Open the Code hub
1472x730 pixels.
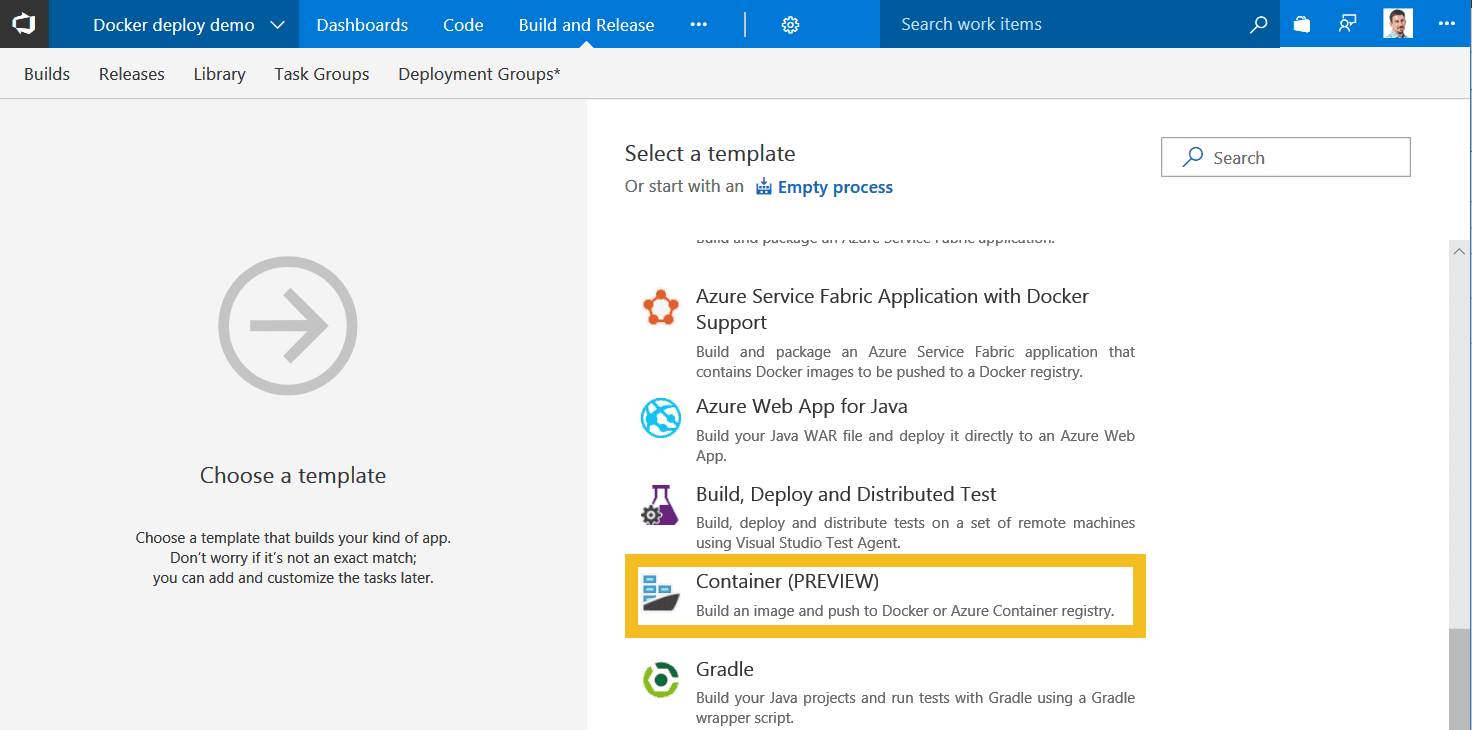[463, 24]
